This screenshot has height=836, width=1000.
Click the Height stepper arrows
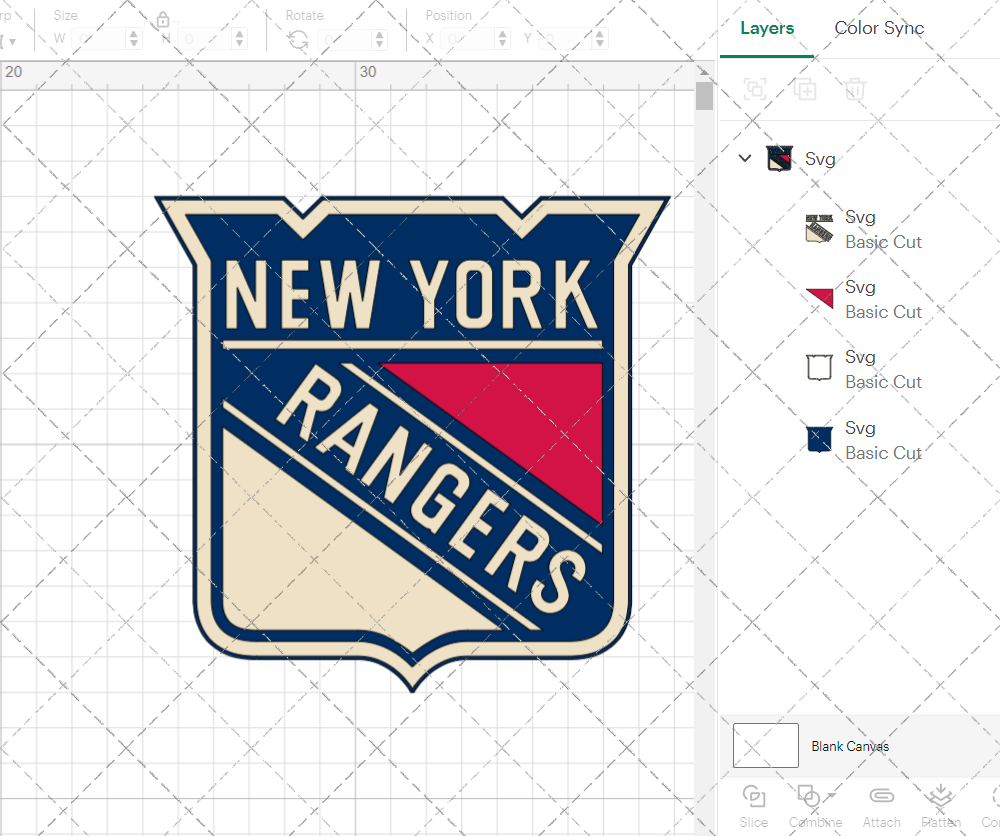click(239, 39)
